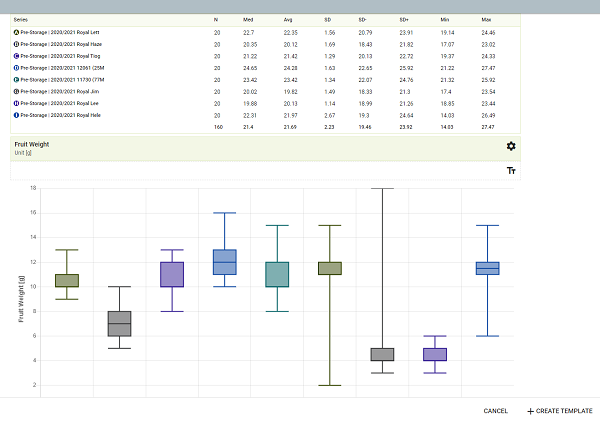Viewport: 600px width, 425px height.
Task: Click the Series column header
Action: pos(21,19)
